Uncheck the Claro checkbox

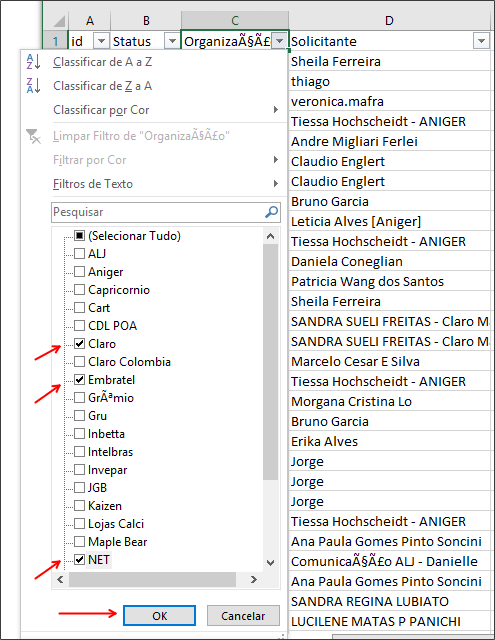79,344
